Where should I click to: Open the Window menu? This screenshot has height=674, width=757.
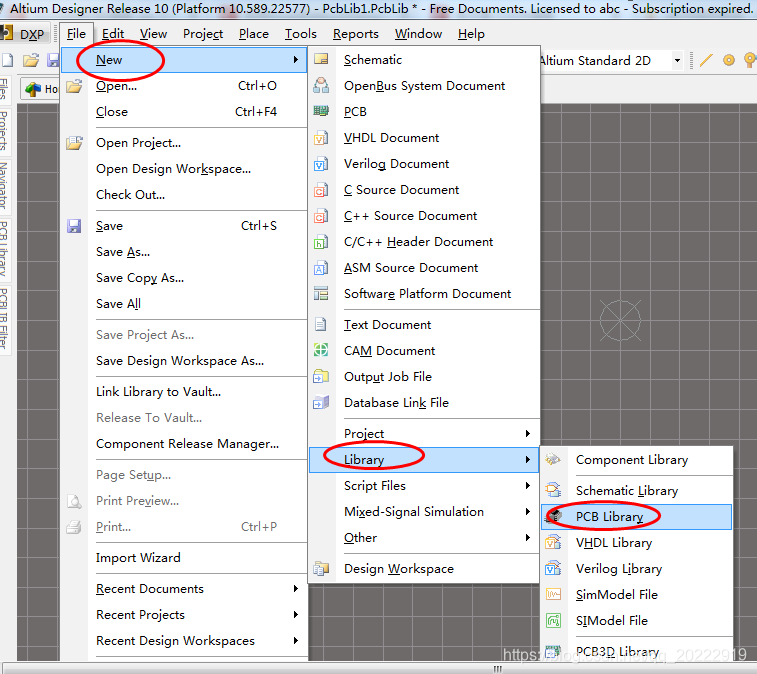[419, 34]
